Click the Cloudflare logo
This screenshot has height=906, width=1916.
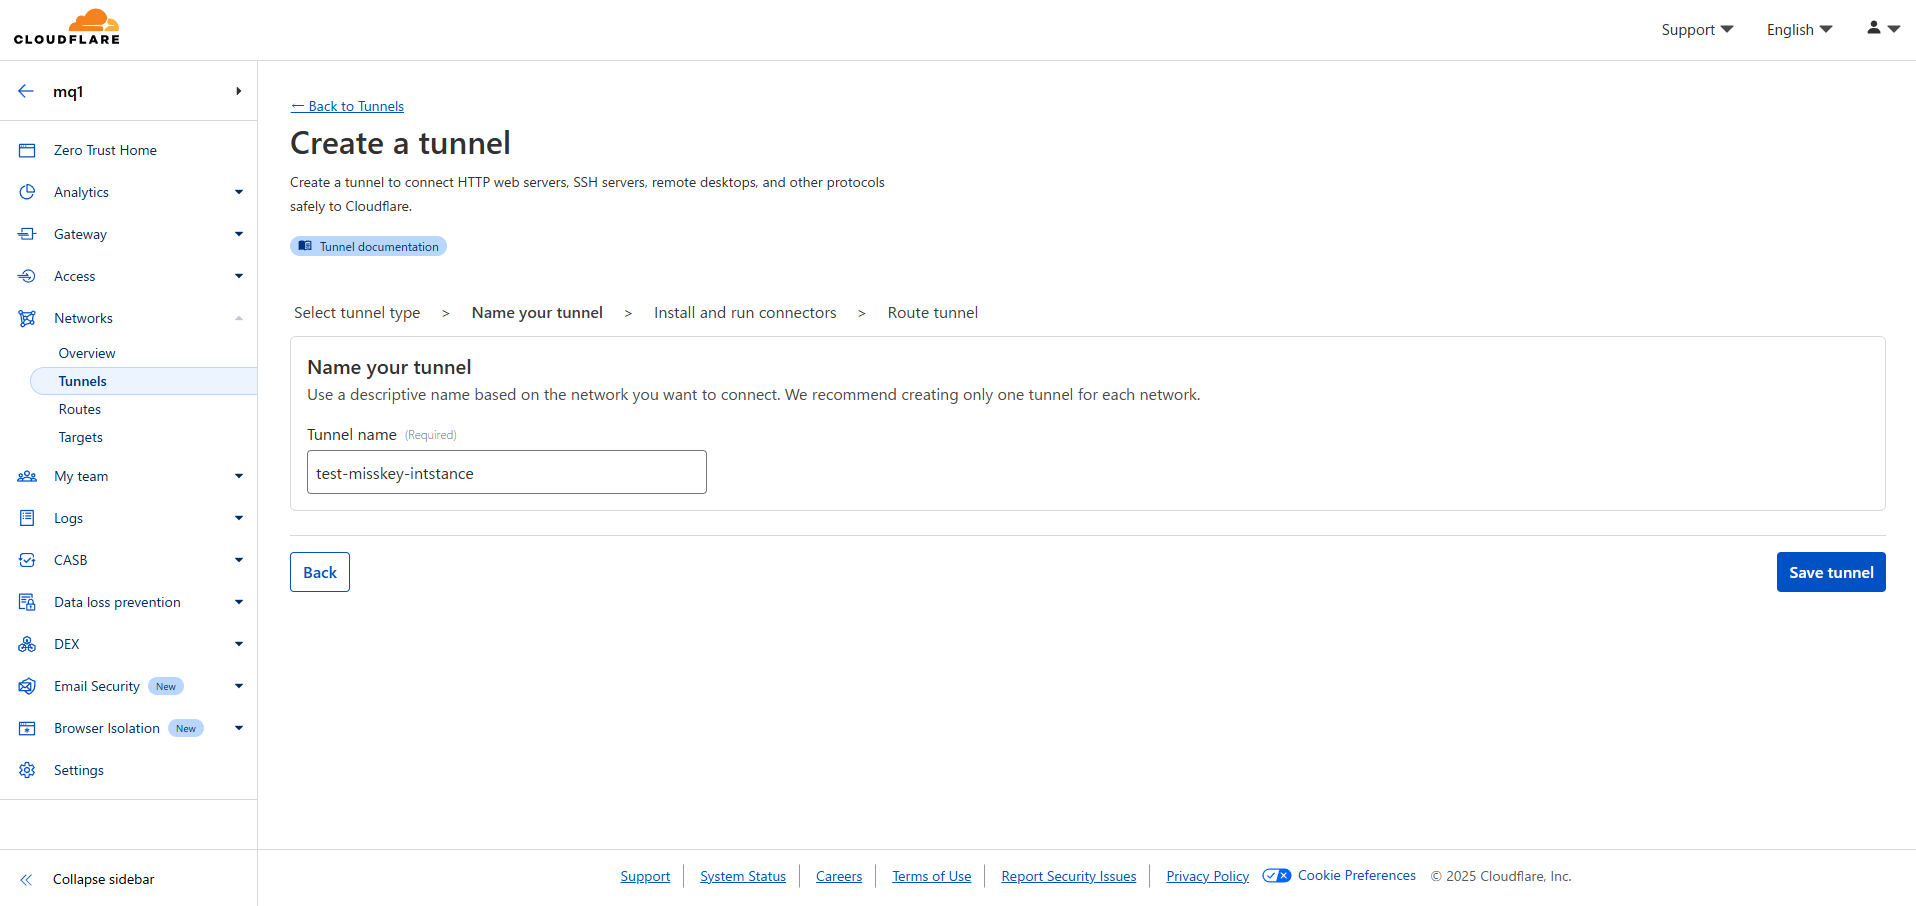tap(67, 27)
